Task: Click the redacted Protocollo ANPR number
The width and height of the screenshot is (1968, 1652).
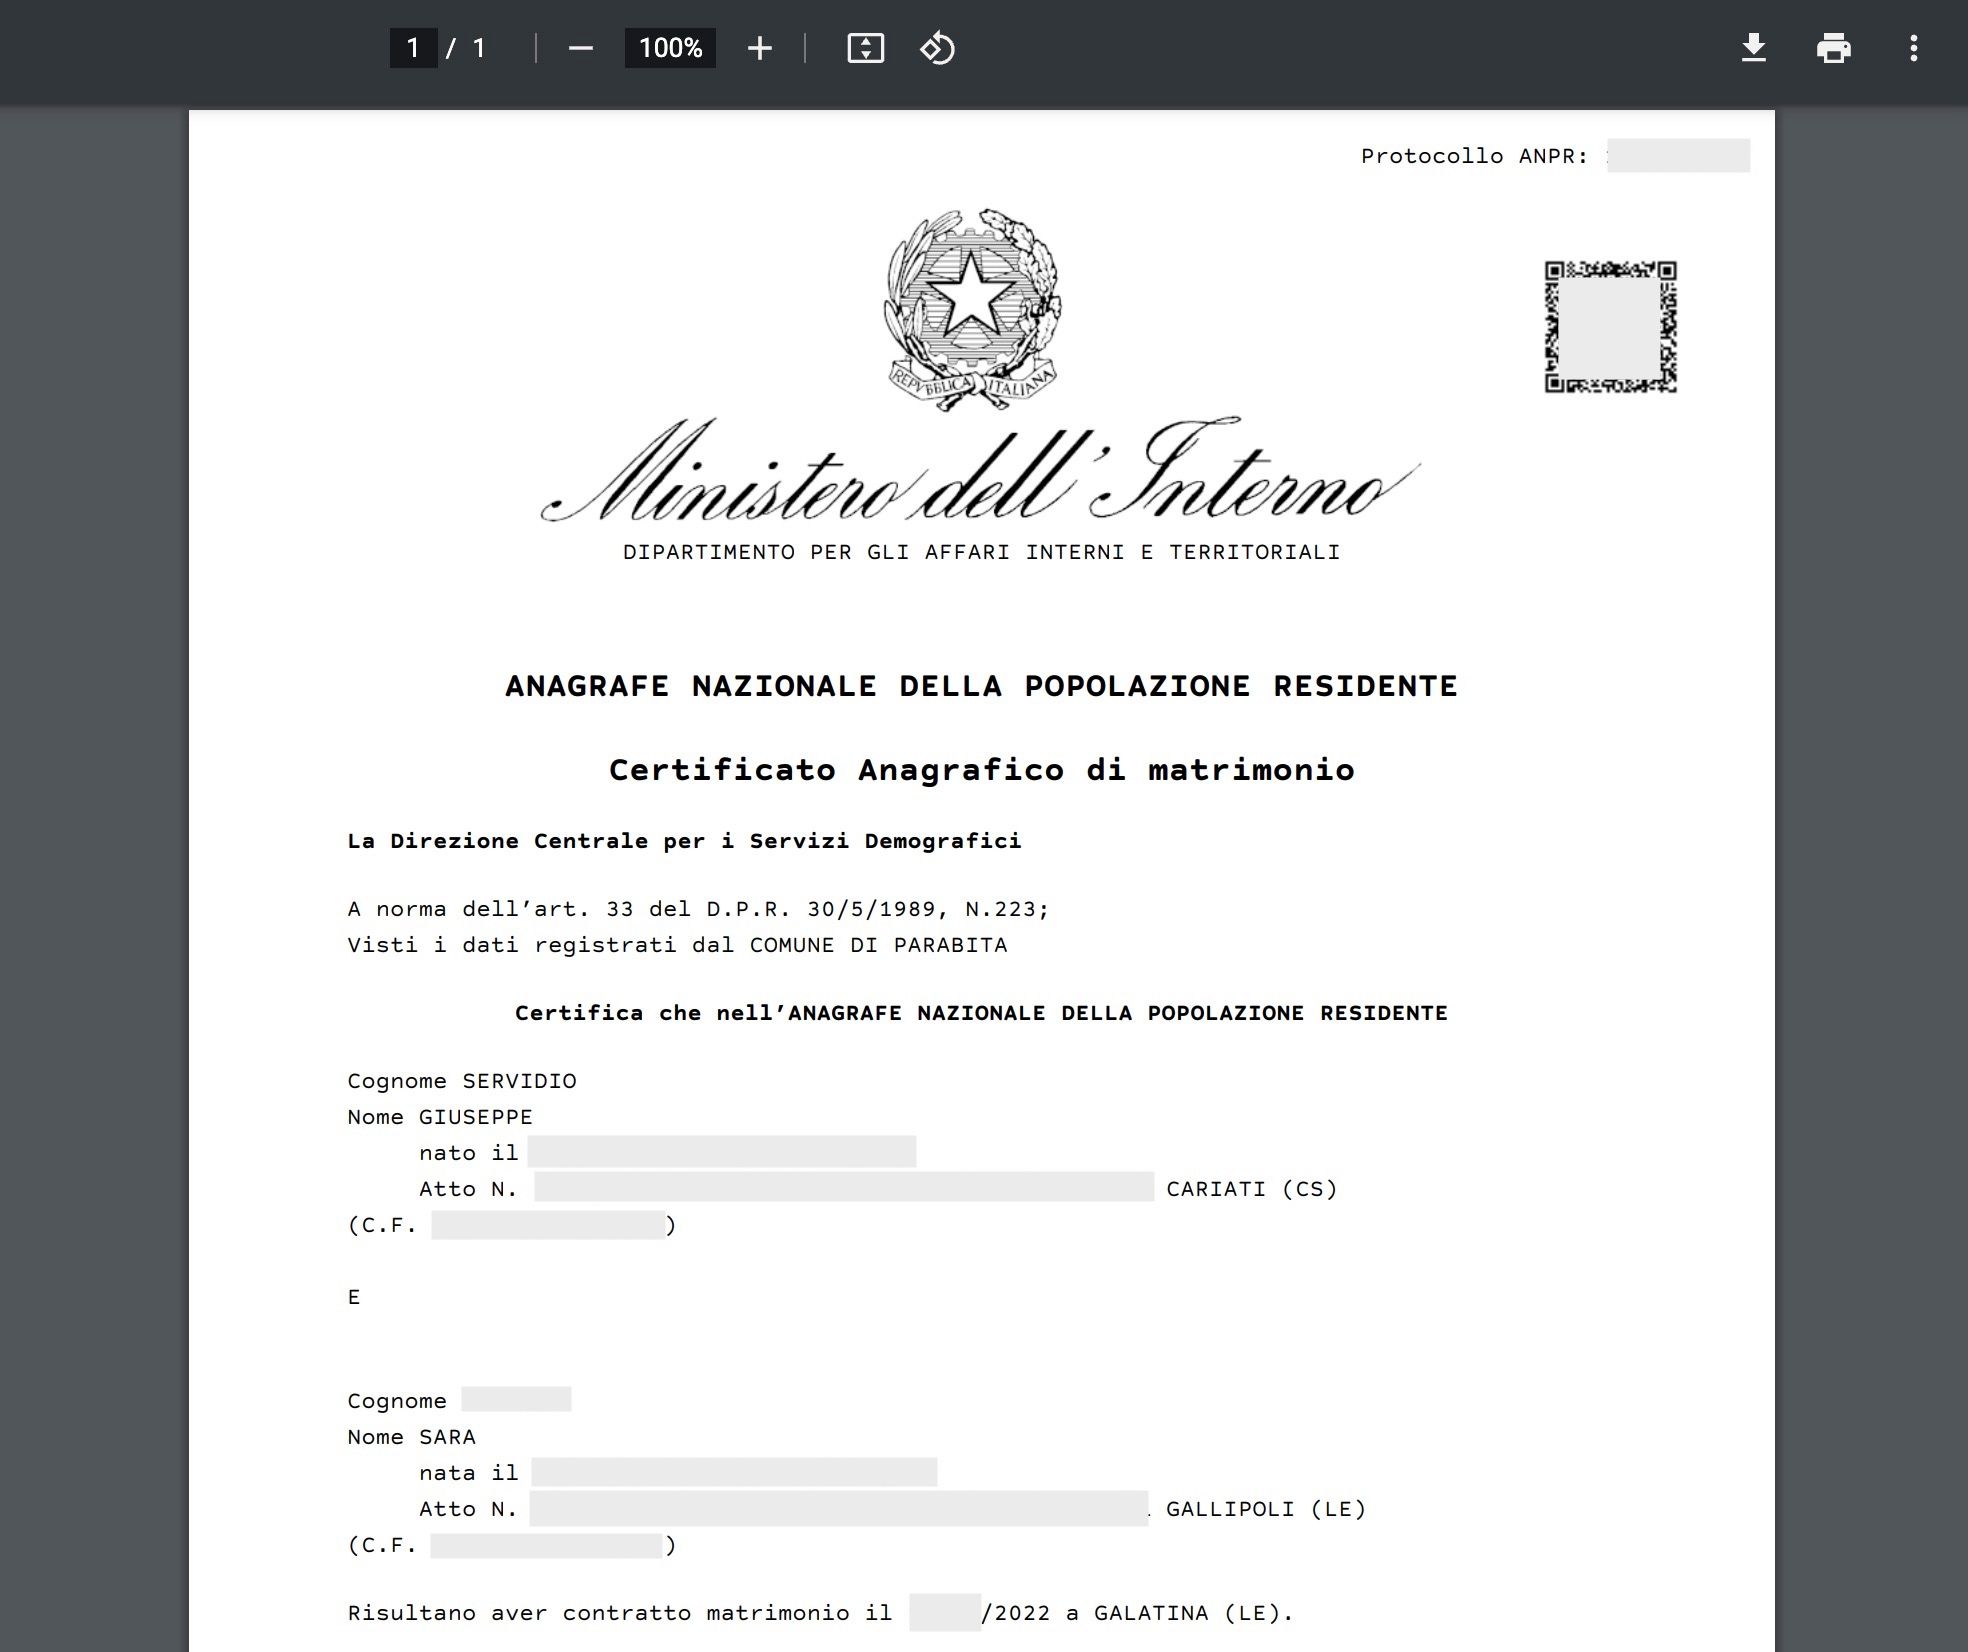Action: point(1678,156)
